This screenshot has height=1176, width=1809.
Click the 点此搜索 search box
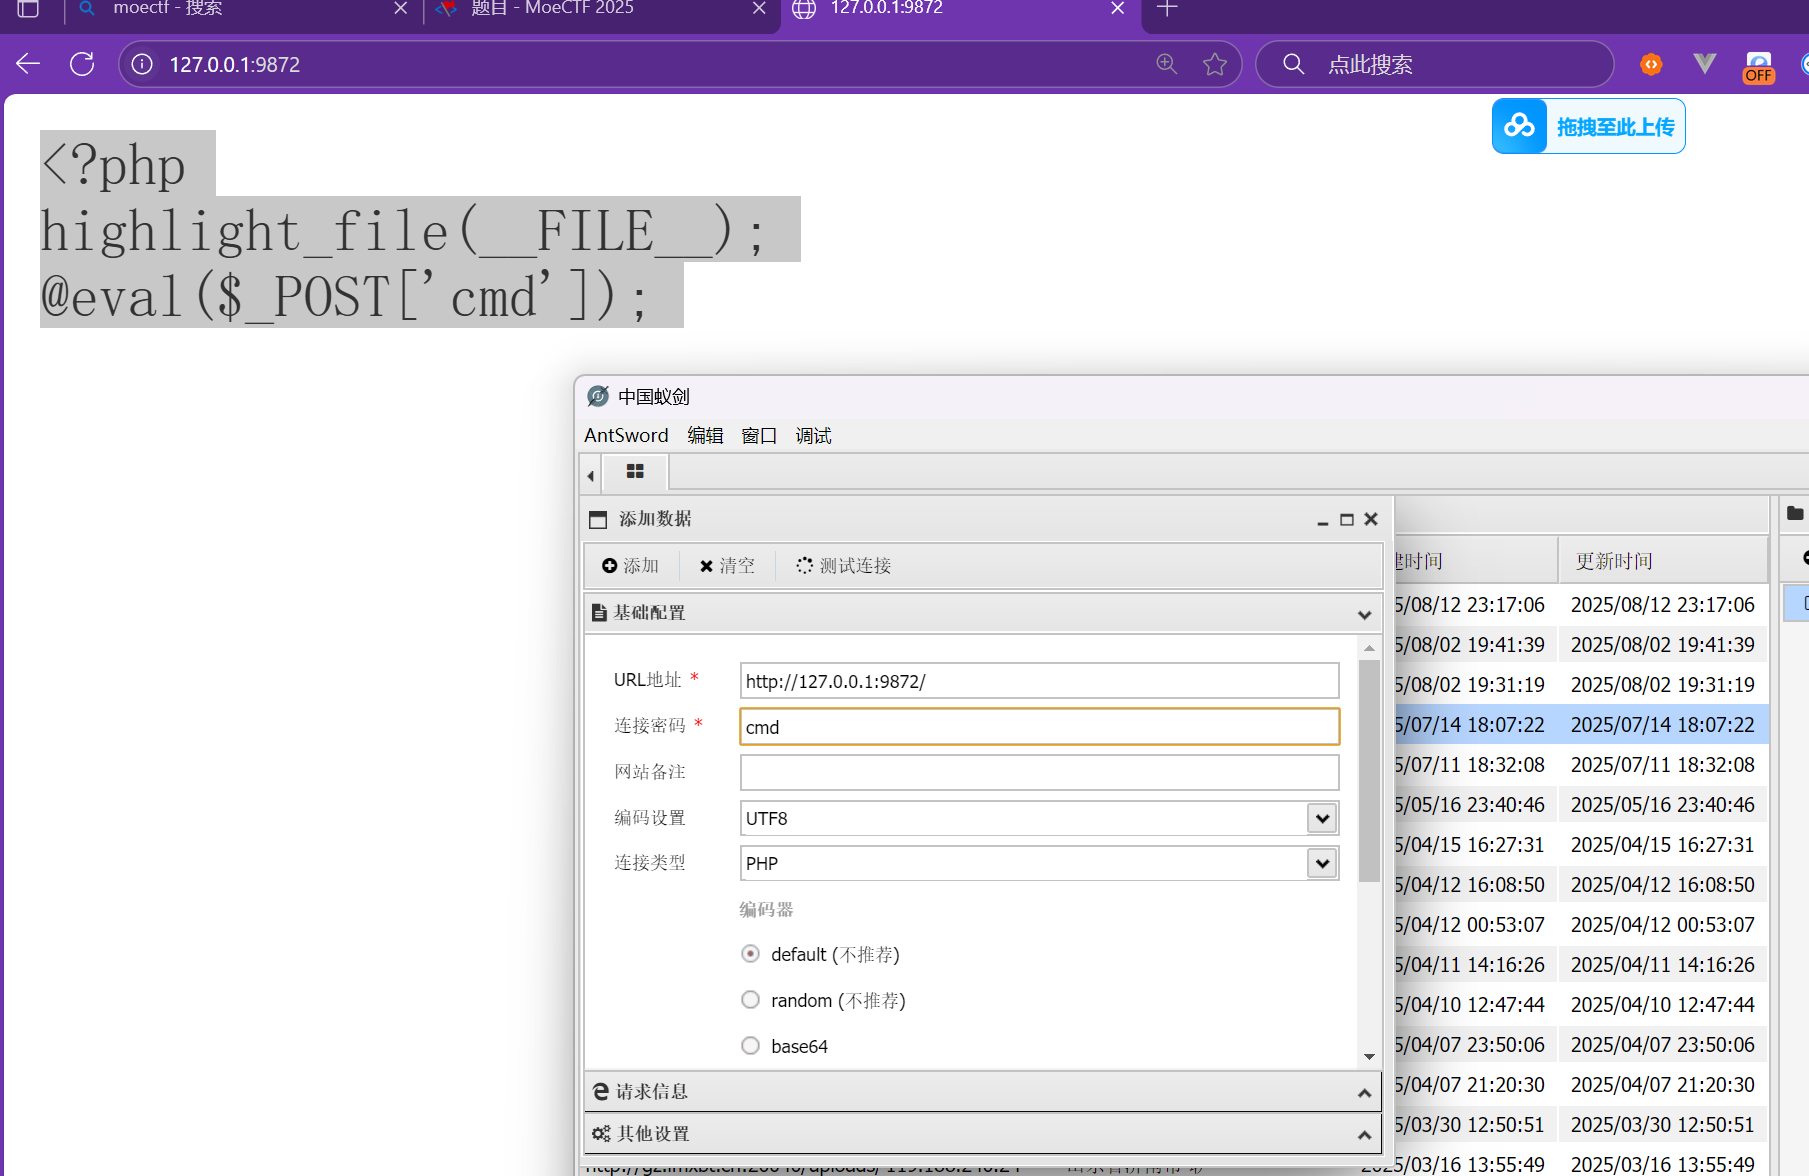pos(1435,64)
